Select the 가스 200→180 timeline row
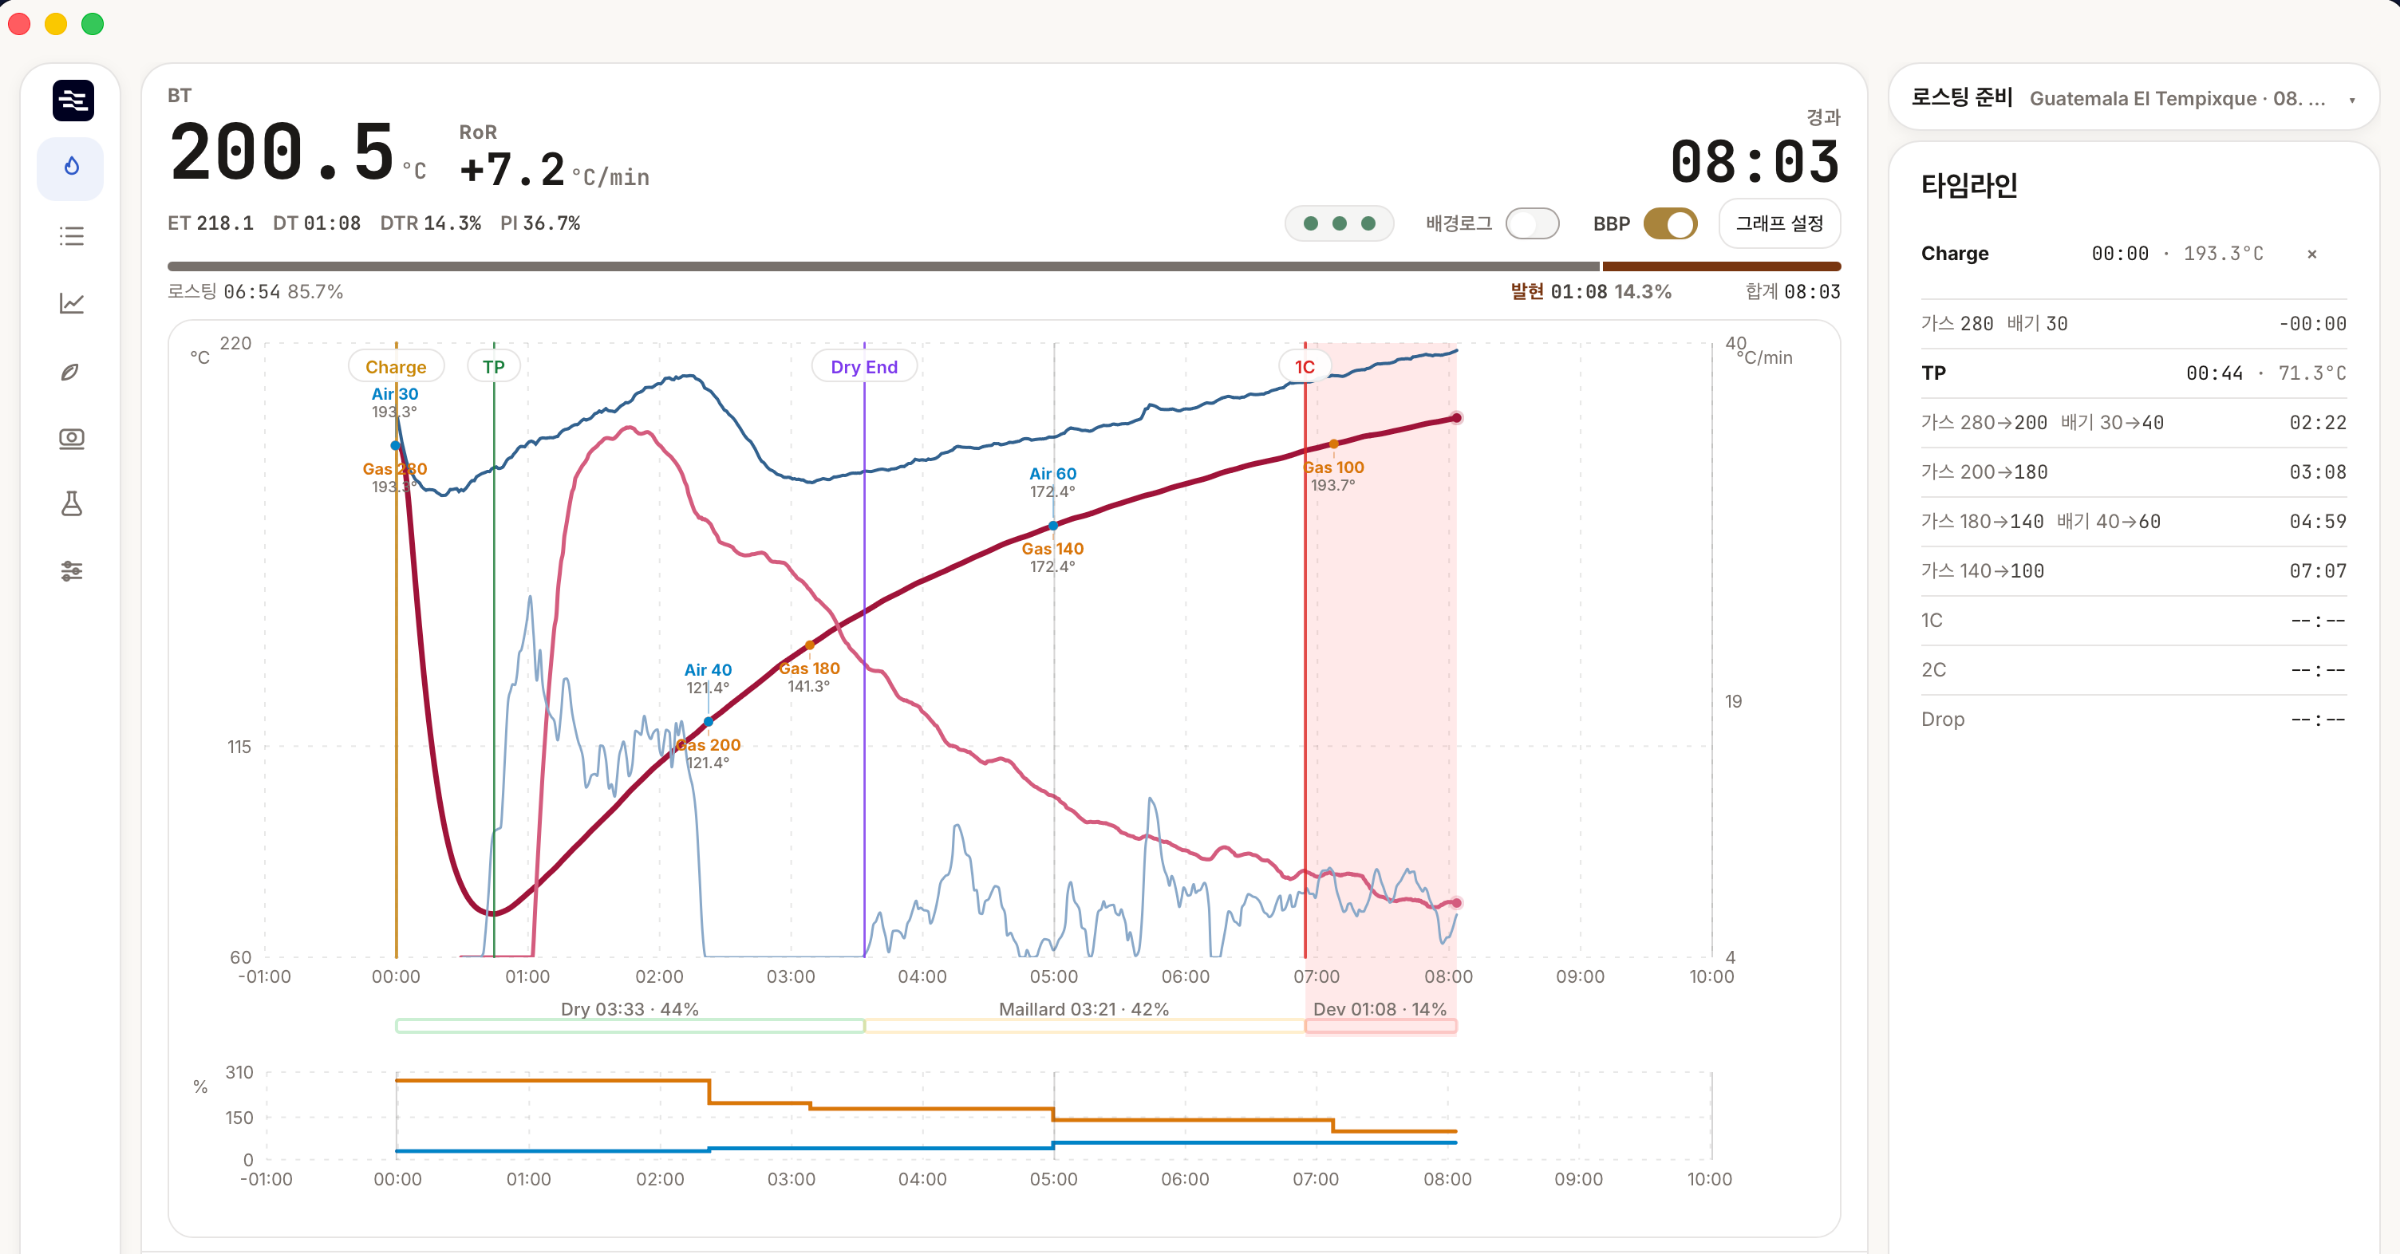 coord(2133,472)
